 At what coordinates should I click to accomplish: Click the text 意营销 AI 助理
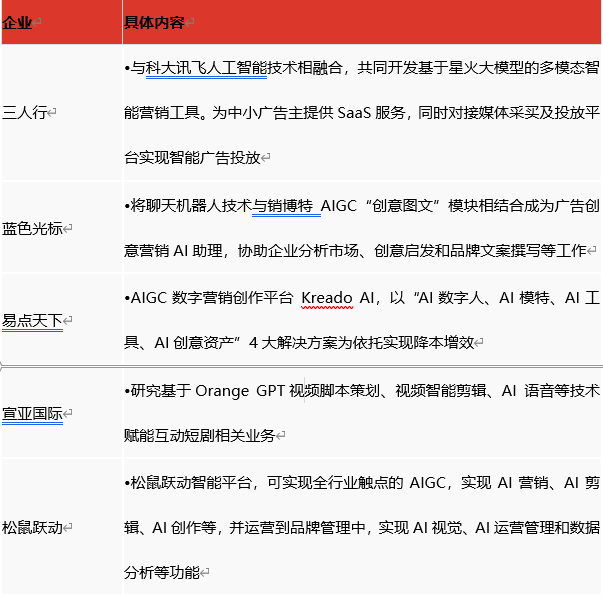point(173,251)
